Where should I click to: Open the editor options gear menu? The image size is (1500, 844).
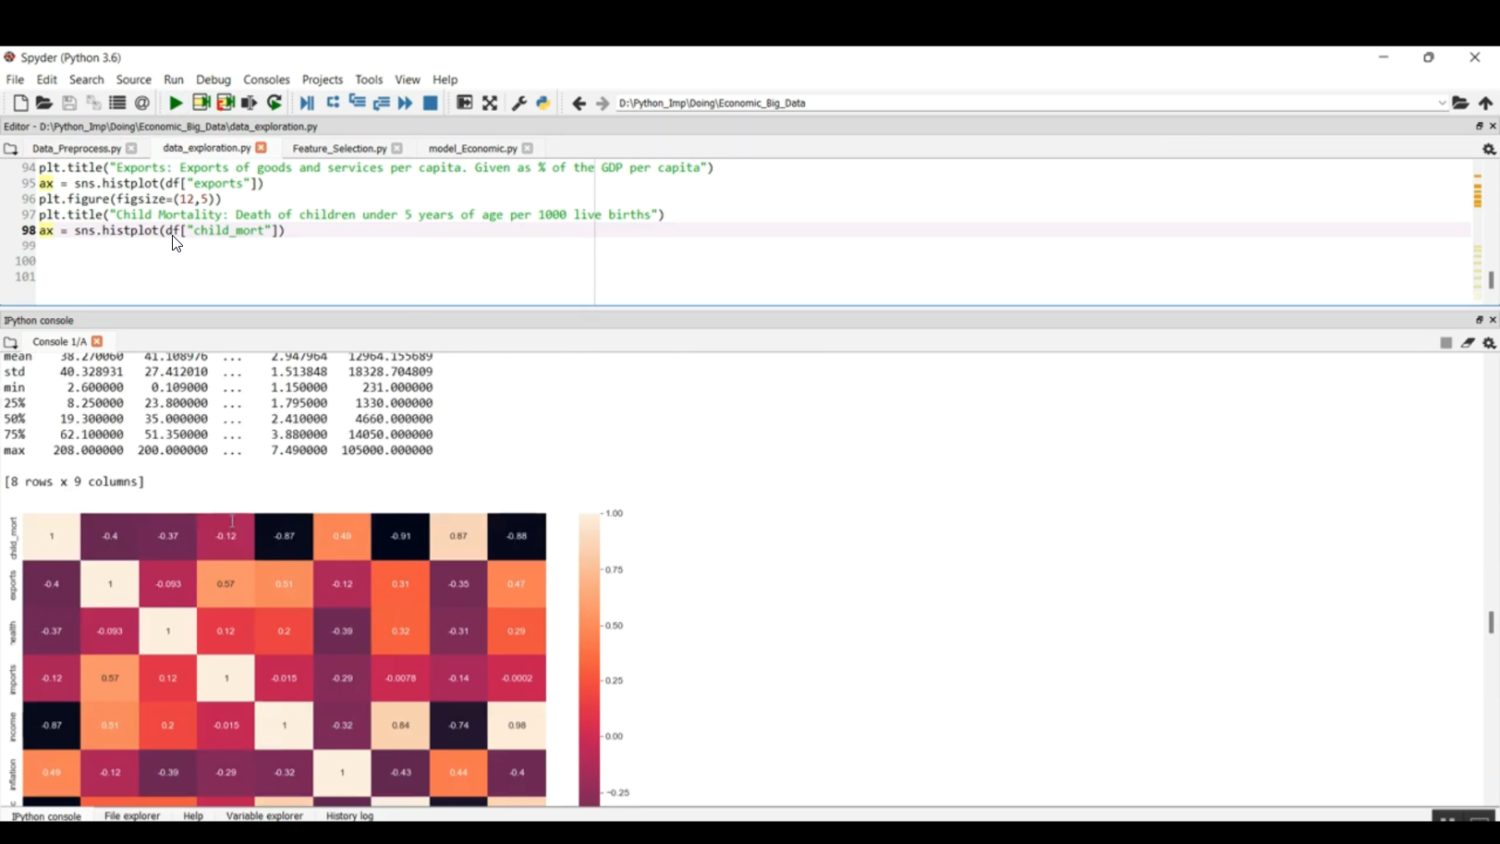pyautogui.click(x=1489, y=149)
